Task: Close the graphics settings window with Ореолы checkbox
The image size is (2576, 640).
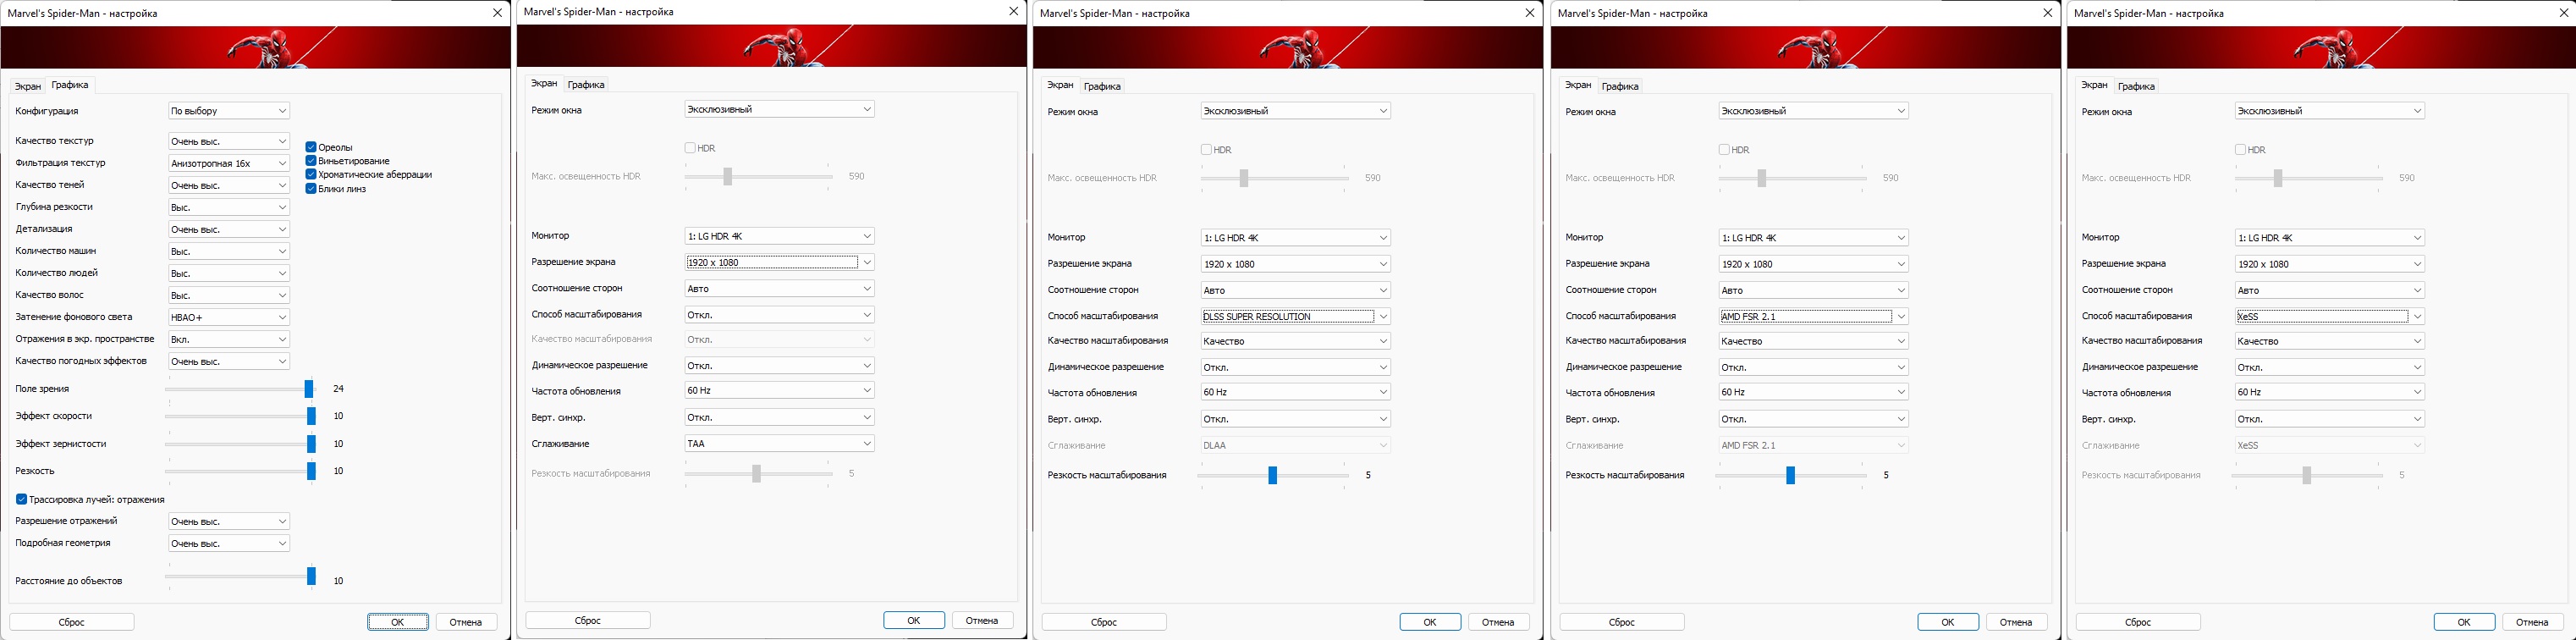Action: click(497, 13)
